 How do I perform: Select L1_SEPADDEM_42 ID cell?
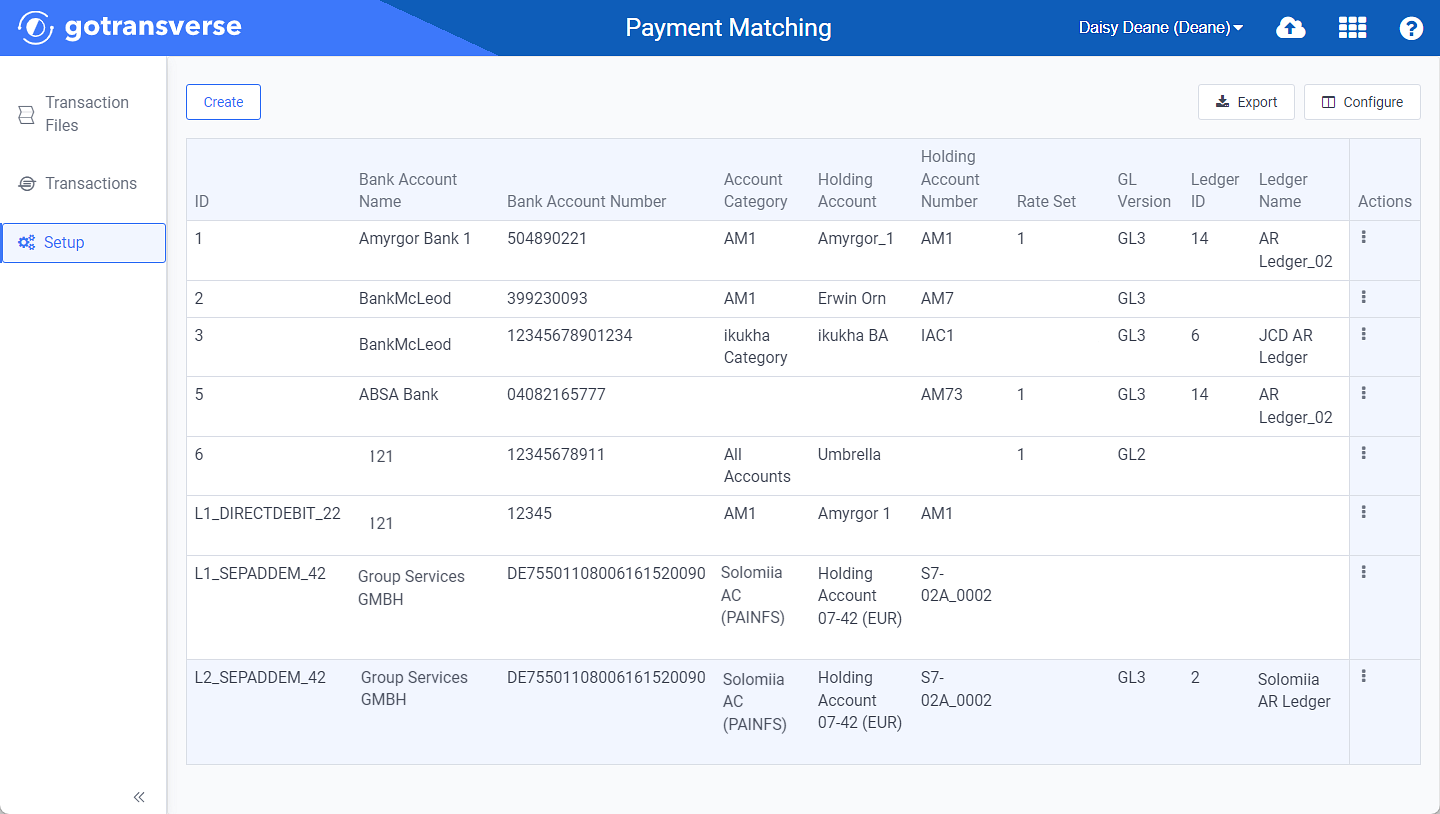260,573
